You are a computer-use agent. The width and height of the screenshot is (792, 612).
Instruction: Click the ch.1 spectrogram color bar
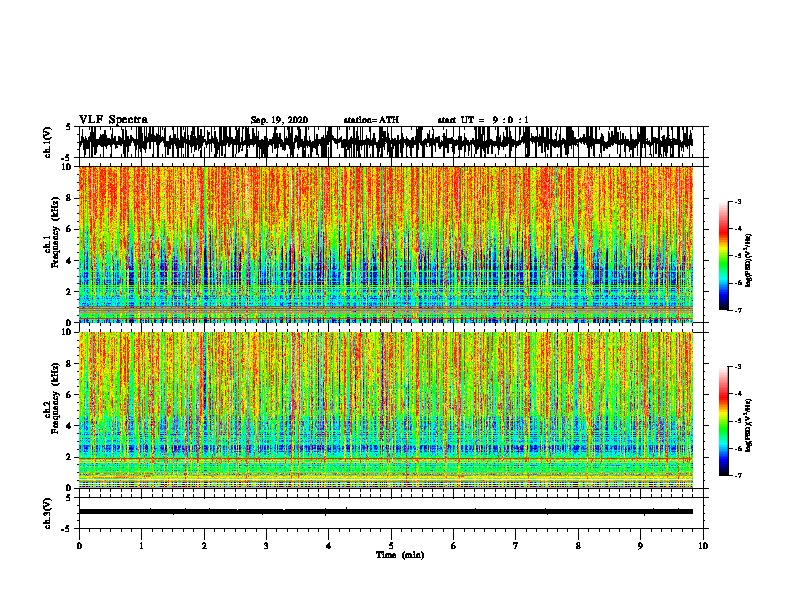[x=723, y=256]
